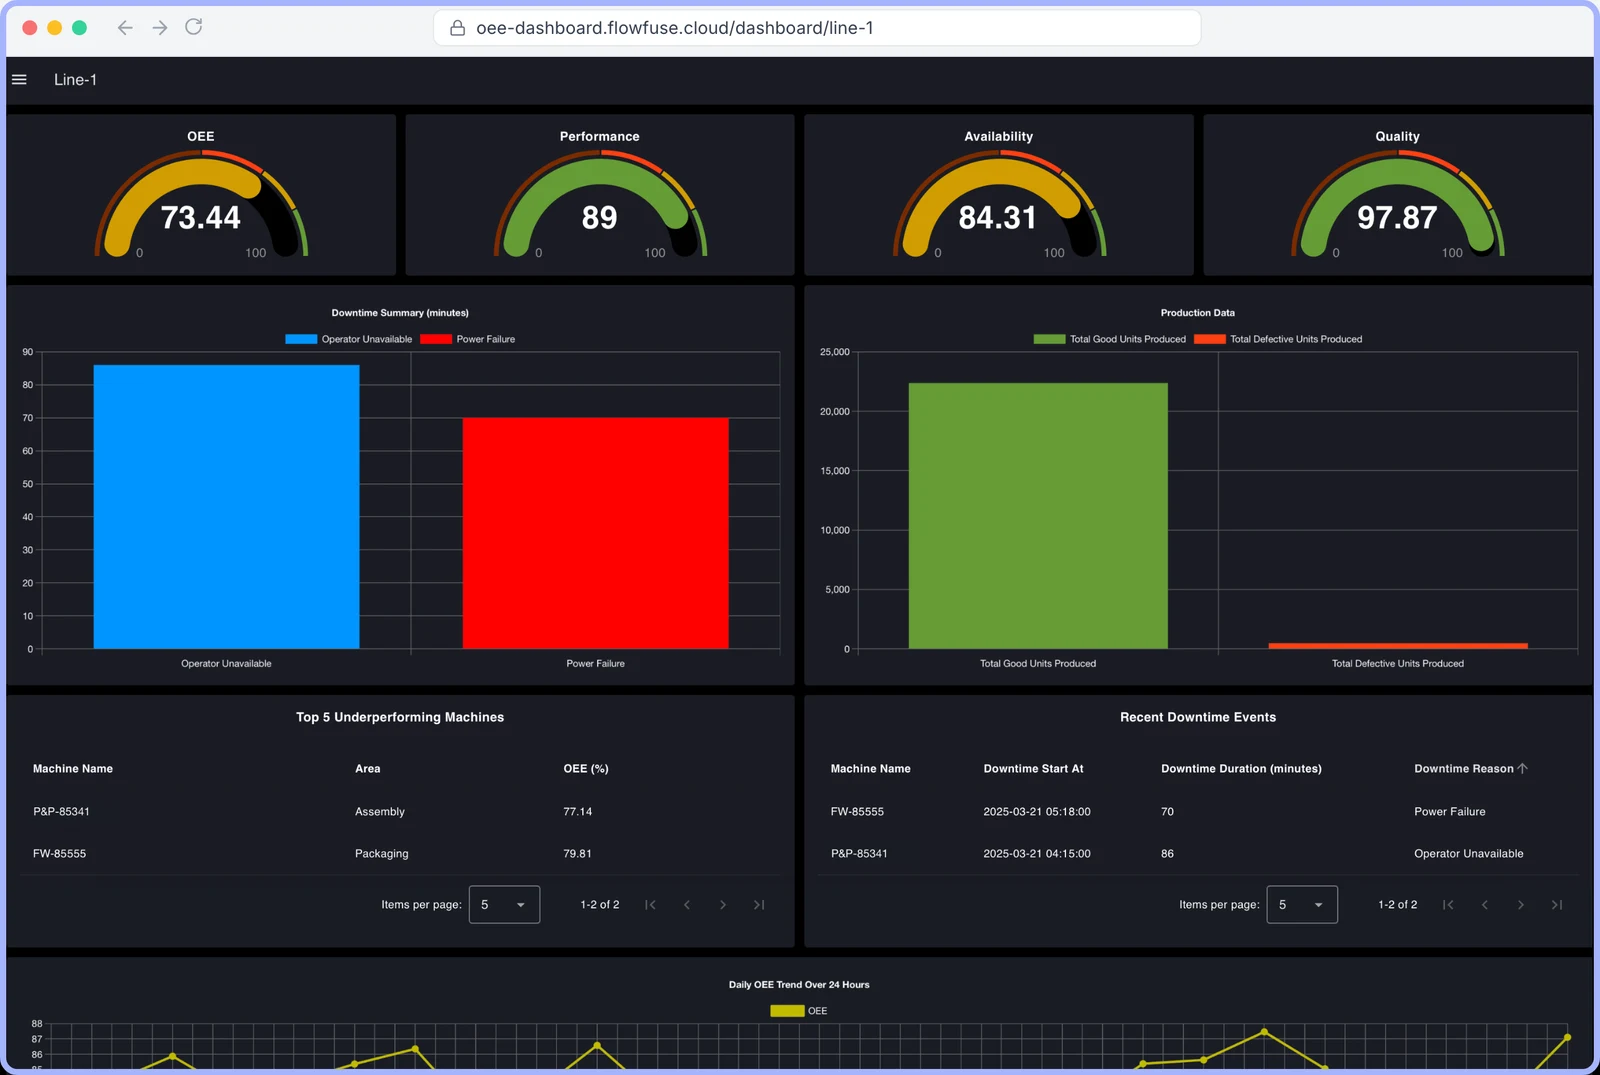Click Power Failure reason cell
Image resolution: width=1600 pixels, height=1075 pixels.
[x=1450, y=812]
